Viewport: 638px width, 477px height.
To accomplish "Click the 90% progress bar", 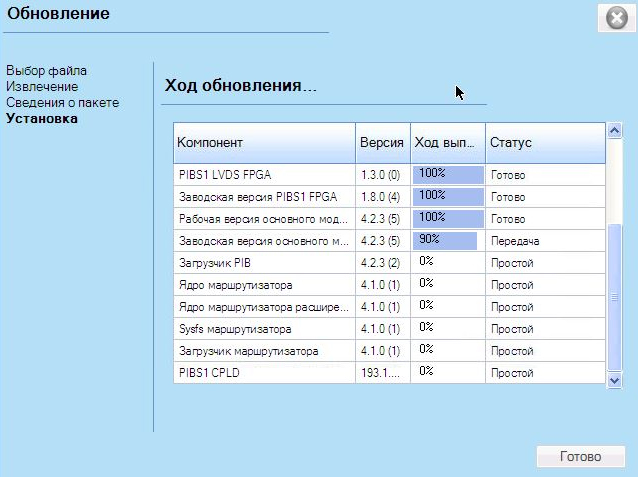I will (x=446, y=240).
